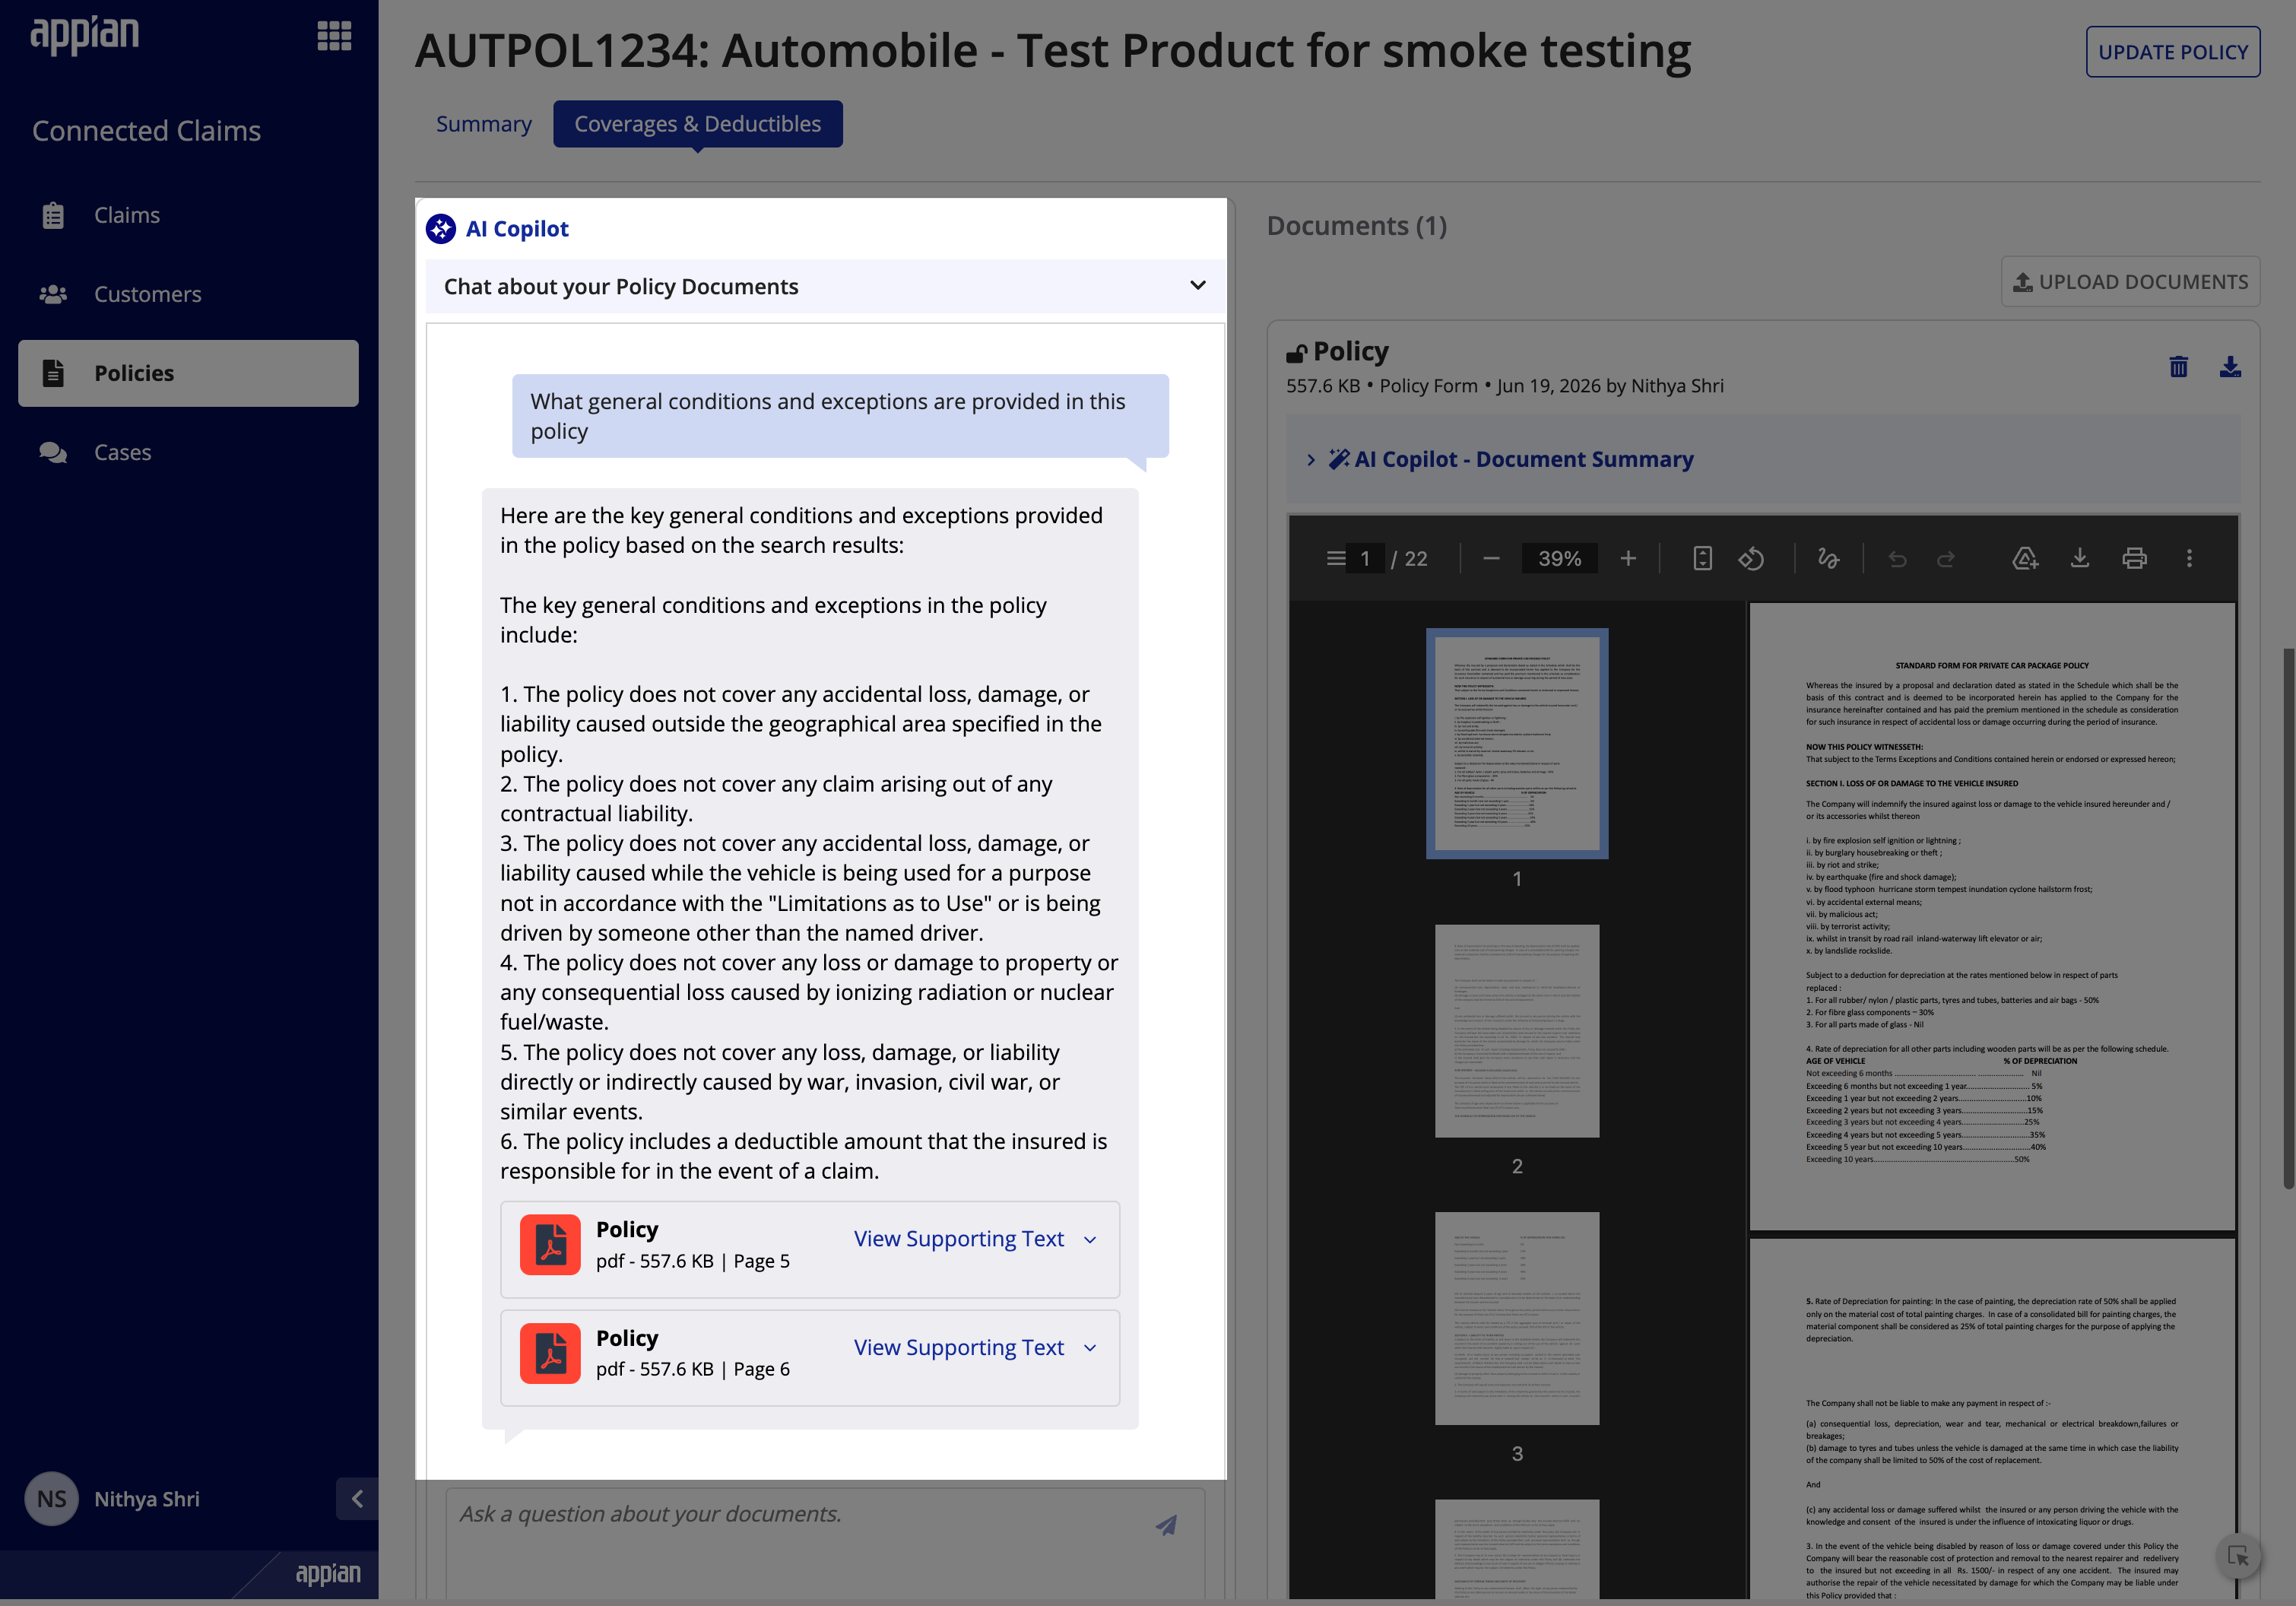Viewport: 2296px width, 1606px height.
Task: Click the Nithya Shri username
Action: point(147,1499)
